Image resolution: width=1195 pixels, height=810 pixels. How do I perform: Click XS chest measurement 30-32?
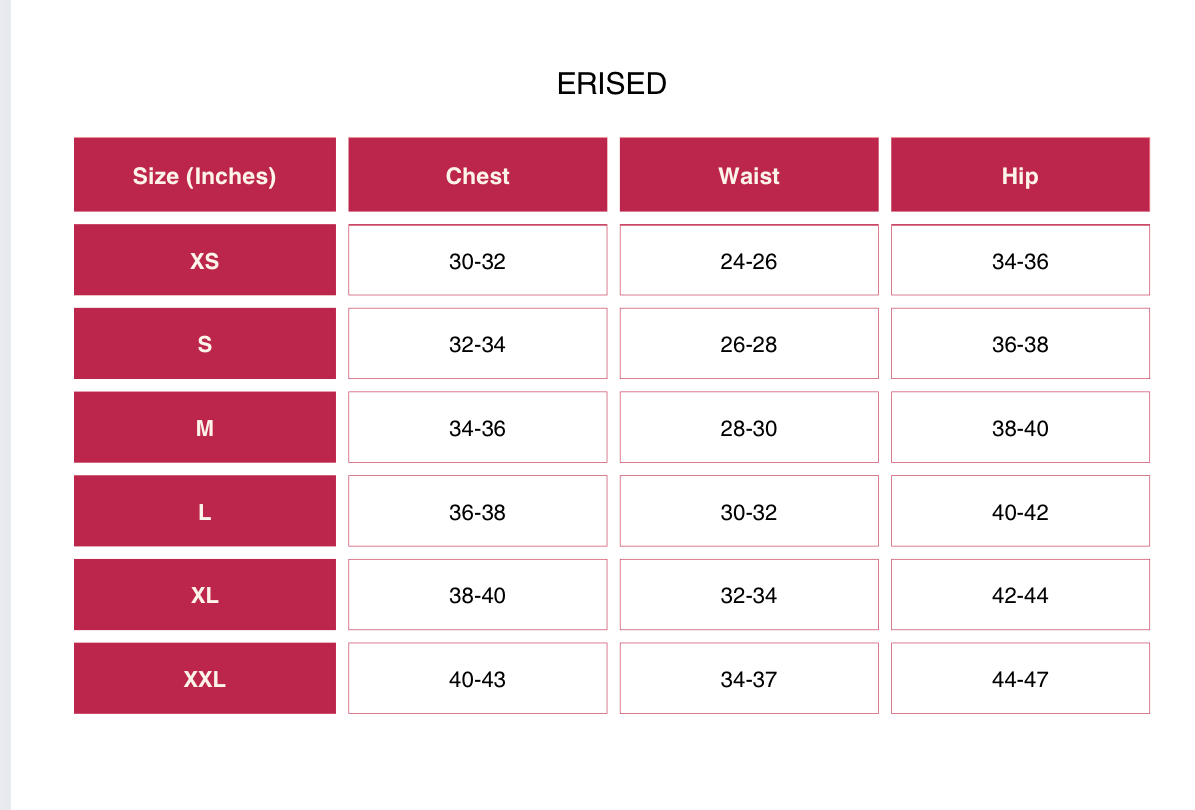point(478,260)
